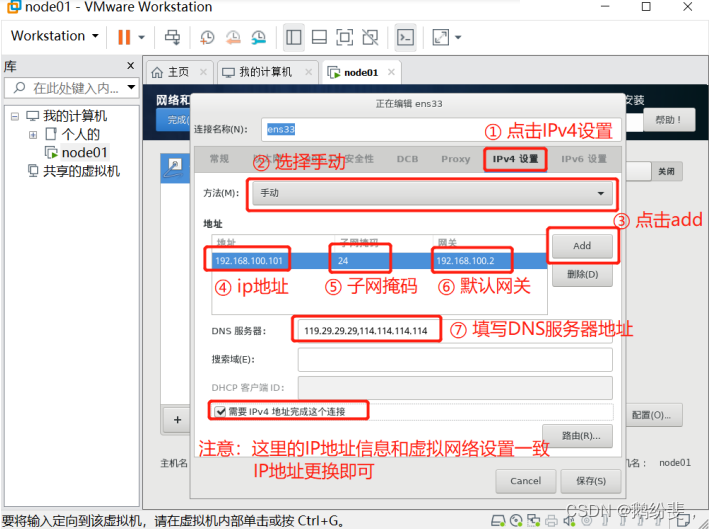Open the IPv4 设置 tab
The image size is (711, 529).
coord(515,159)
